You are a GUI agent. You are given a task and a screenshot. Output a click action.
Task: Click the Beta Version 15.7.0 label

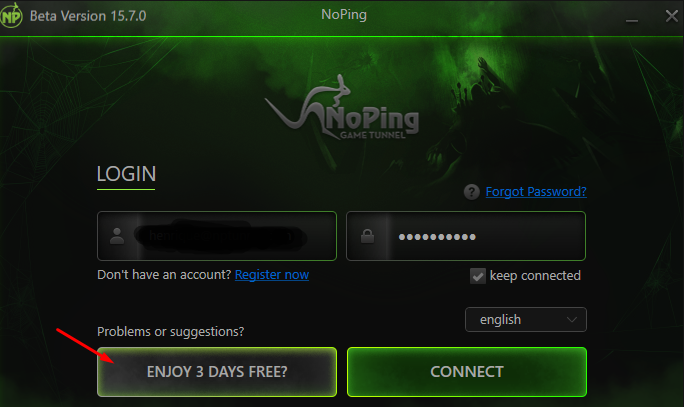[88, 16]
